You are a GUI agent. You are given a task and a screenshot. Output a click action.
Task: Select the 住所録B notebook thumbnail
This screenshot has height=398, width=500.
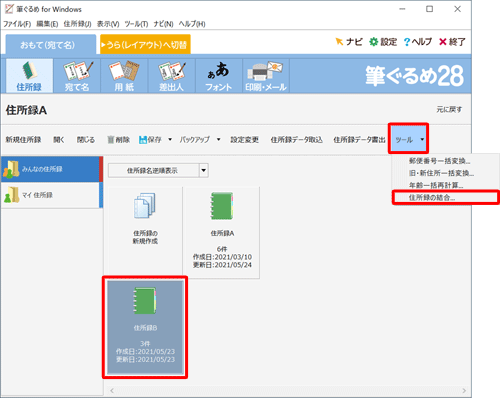145,327
